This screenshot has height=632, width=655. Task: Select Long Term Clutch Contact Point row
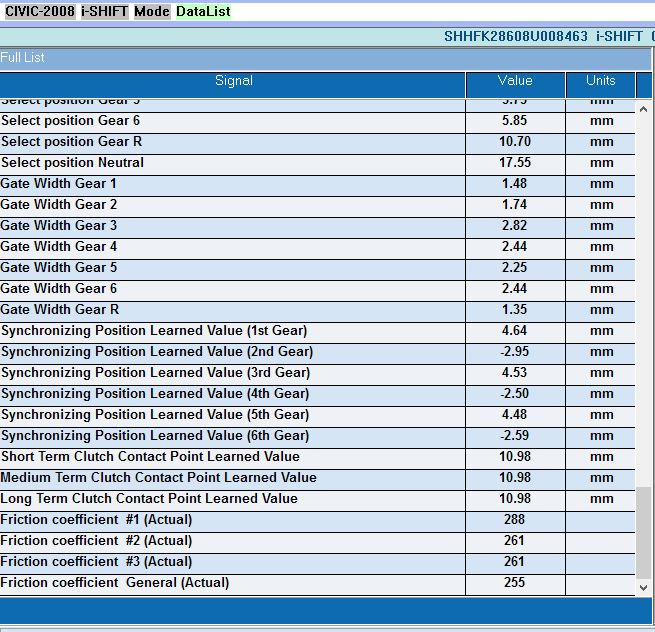pyautogui.click(x=317, y=499)
